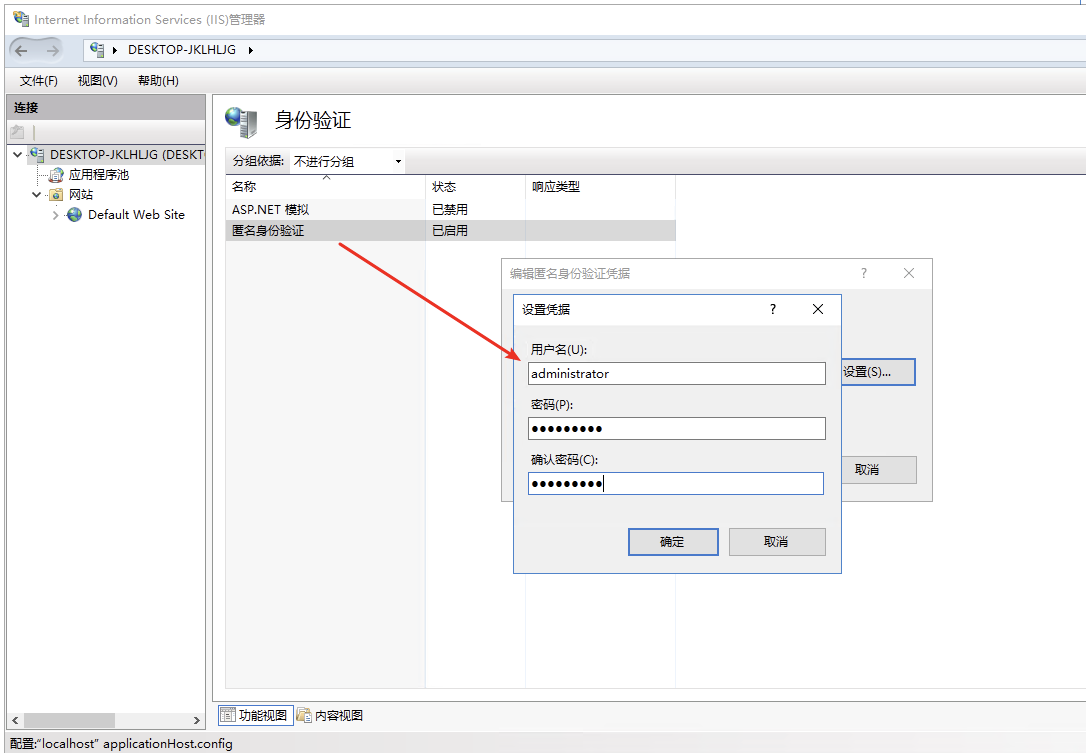Go forward with the right arrow navigation button

tap(53, 50)
